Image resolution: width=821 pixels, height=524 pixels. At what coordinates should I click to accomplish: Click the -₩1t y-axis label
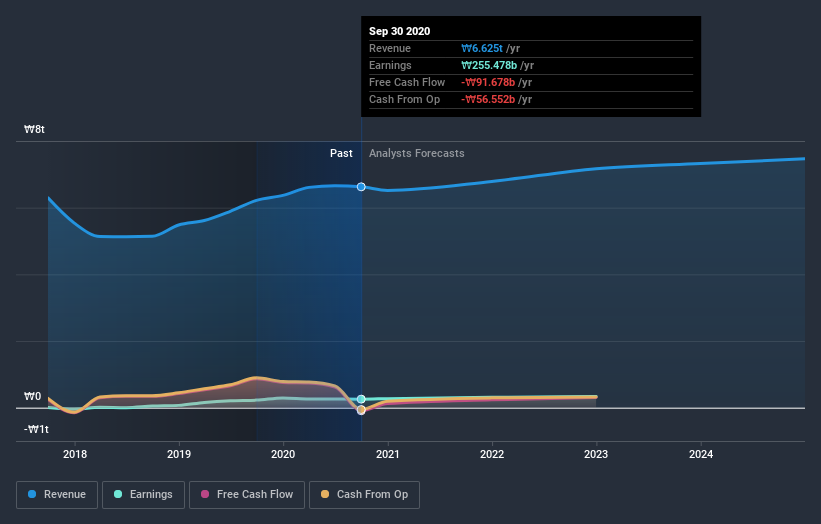[x=36, y=429]
